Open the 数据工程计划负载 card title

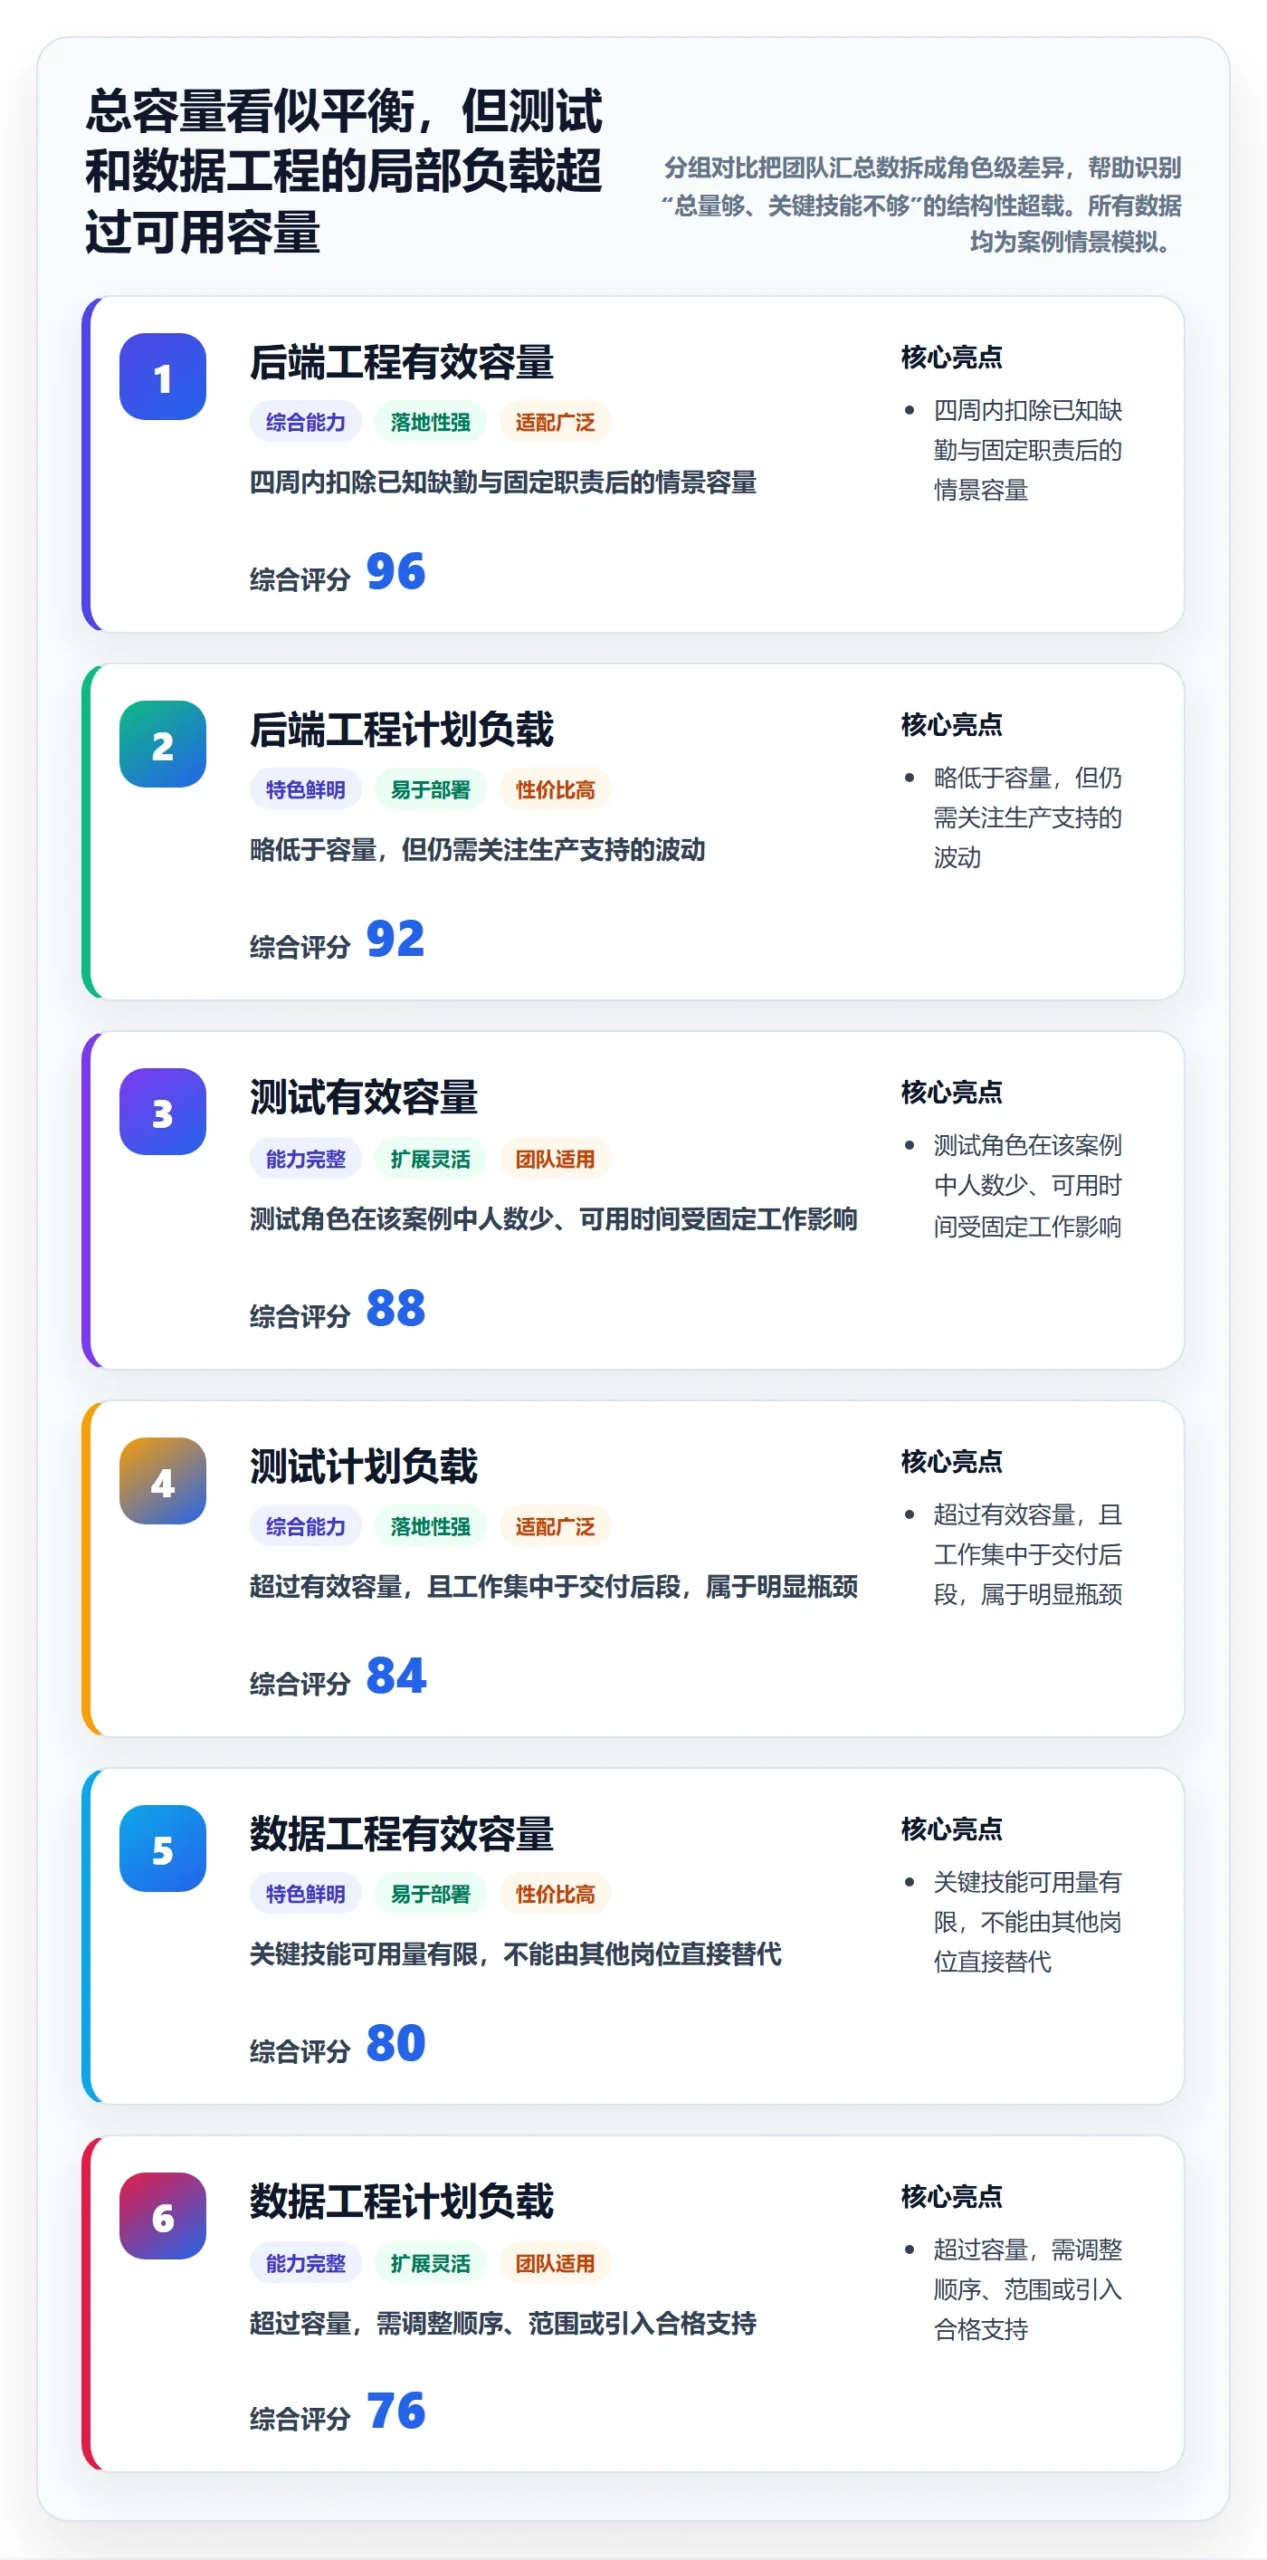click(x=401, y=2202)
